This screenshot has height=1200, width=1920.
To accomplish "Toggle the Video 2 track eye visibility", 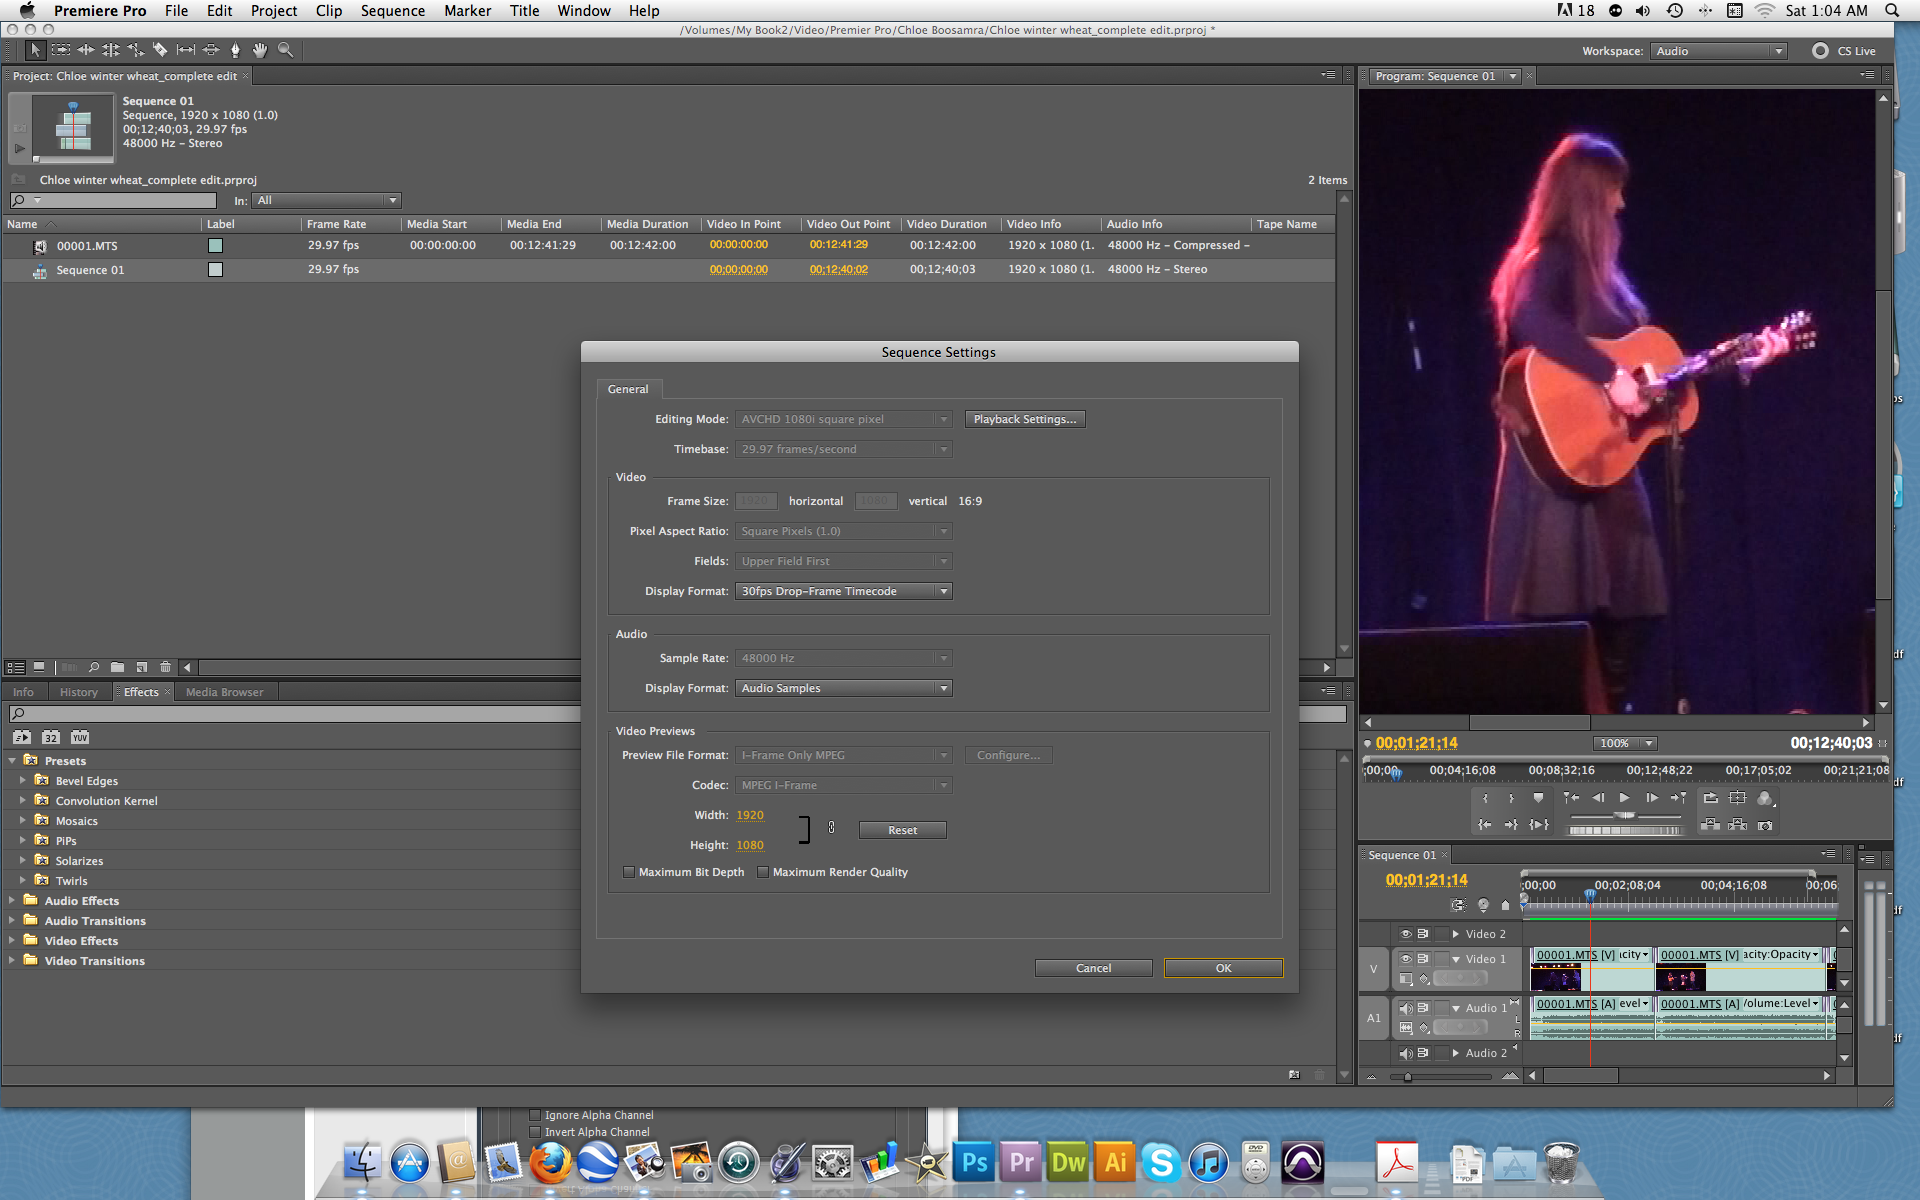I will pyautogui.click(x=1406, y=934).
